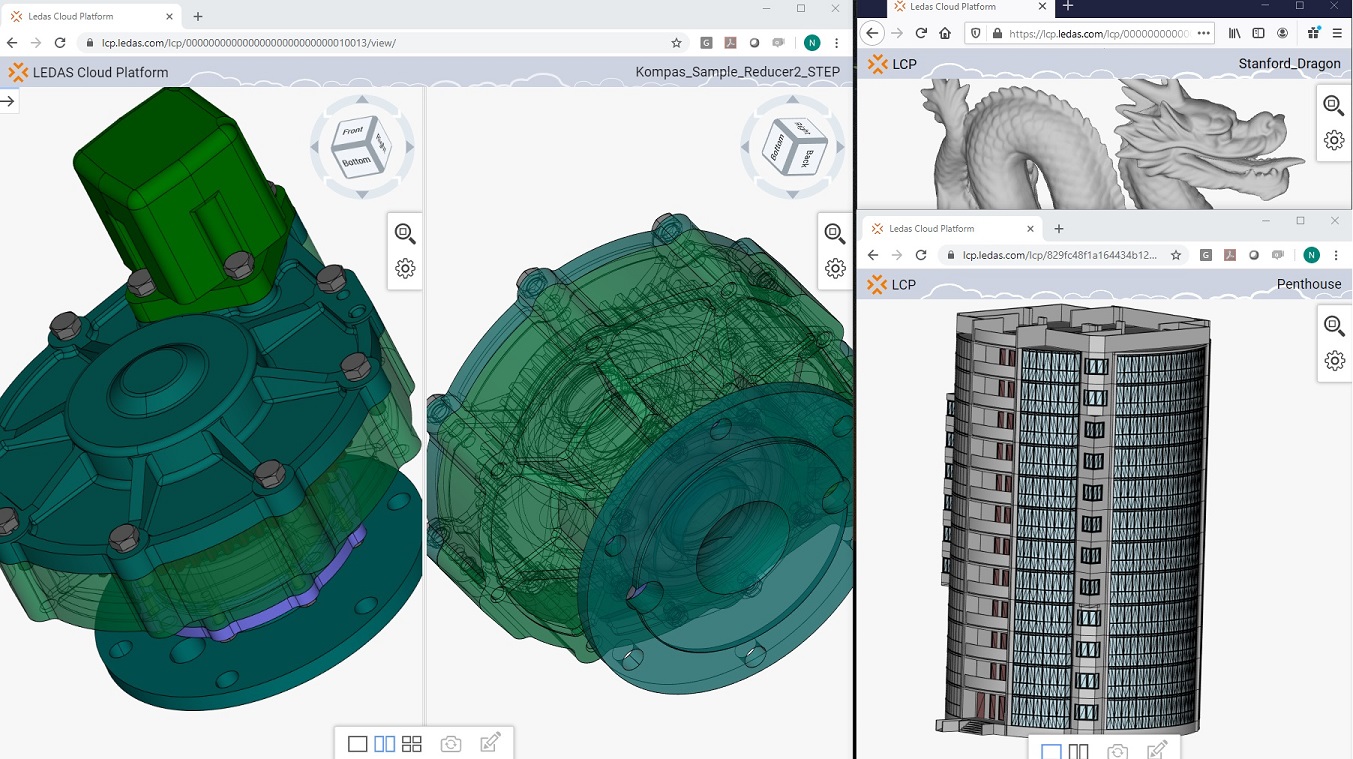Click the Bottom face of left view cube

point(355,161)
